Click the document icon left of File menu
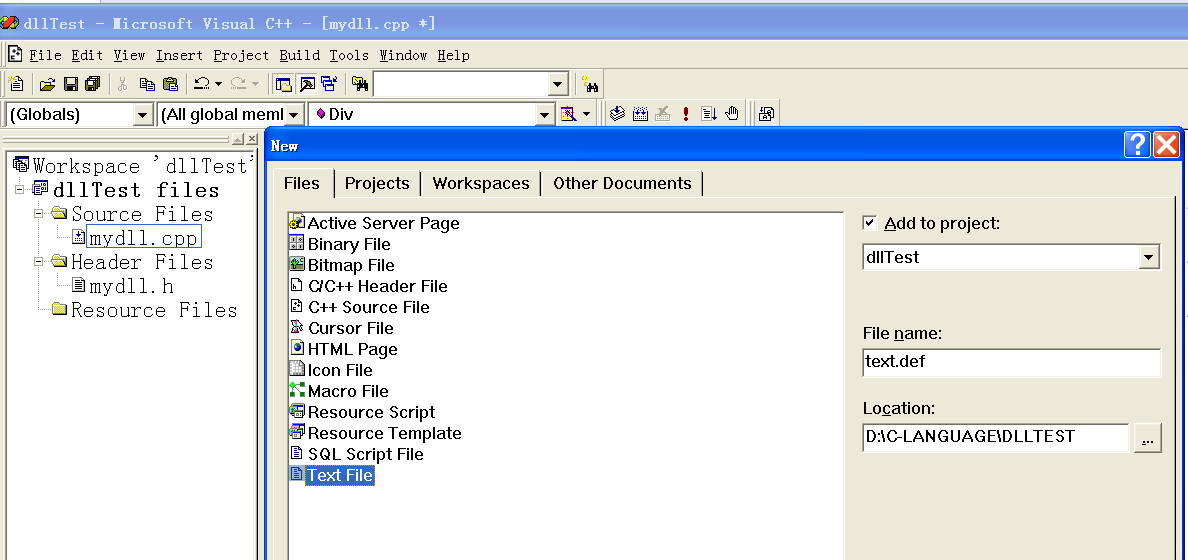Viewport: 1188px width, 560px height. tap(15, 55)
